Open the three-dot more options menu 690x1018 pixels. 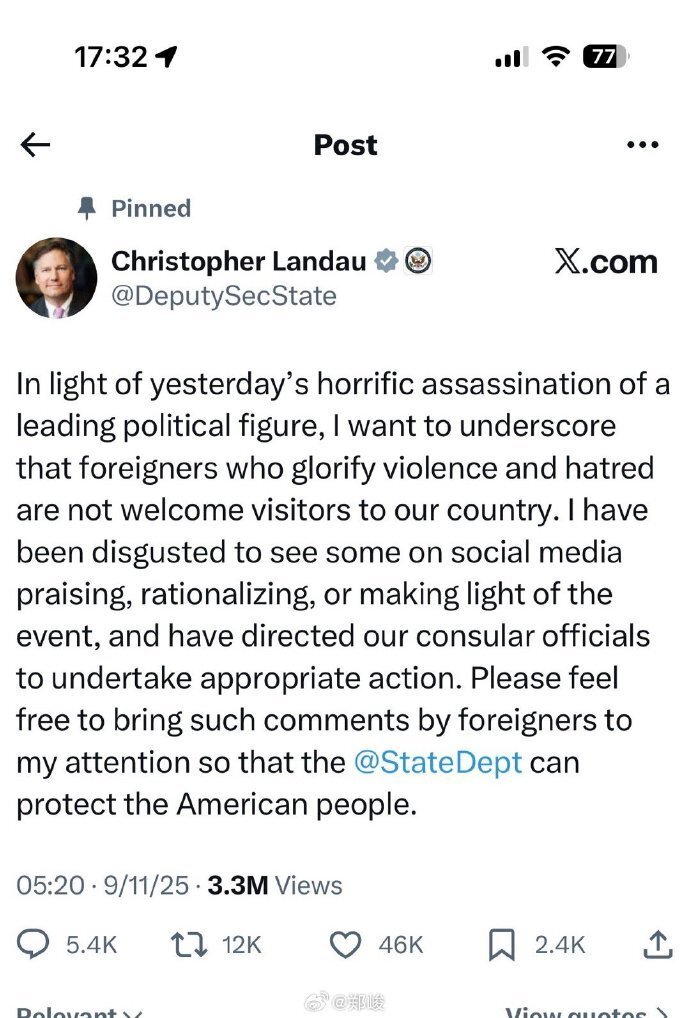coord(642,145)
